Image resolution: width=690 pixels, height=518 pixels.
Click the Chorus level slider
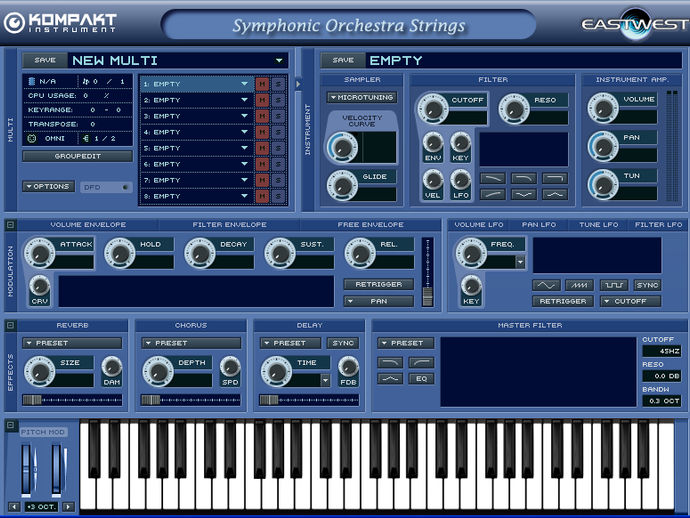pyautogui.click(x=191, y=400)
